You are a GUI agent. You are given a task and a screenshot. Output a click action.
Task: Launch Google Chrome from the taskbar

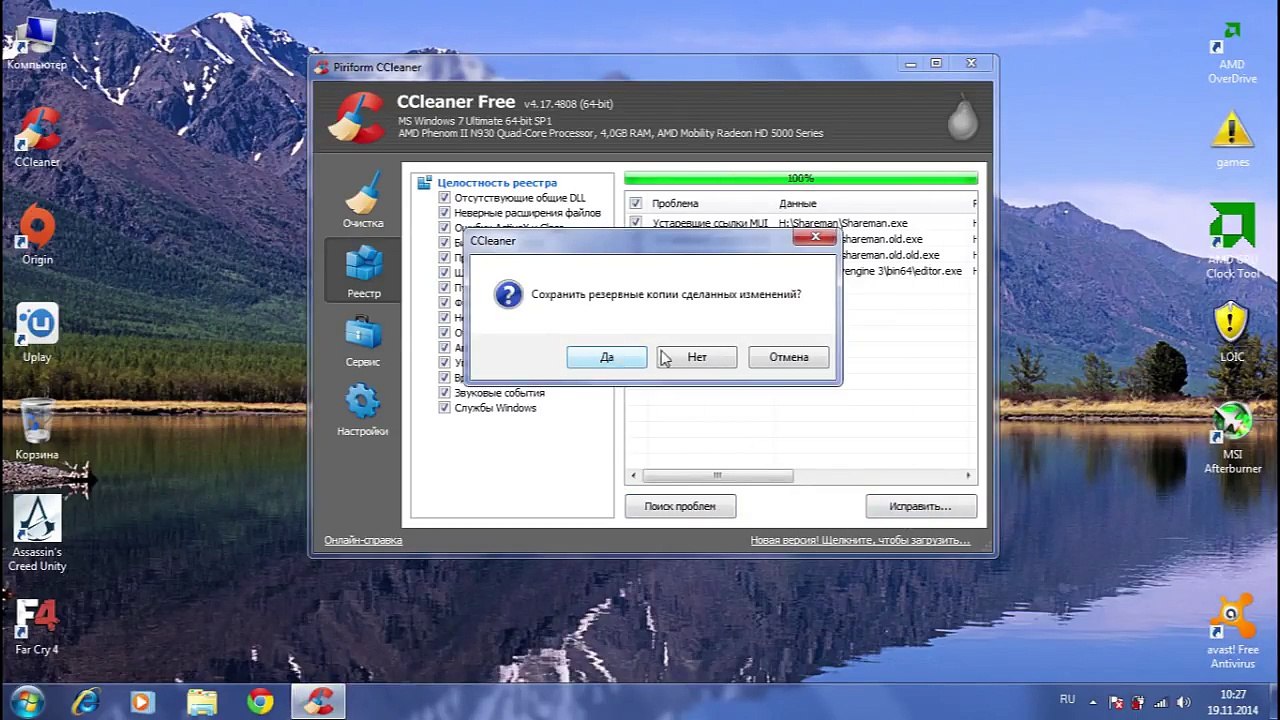tap(260, 702)
